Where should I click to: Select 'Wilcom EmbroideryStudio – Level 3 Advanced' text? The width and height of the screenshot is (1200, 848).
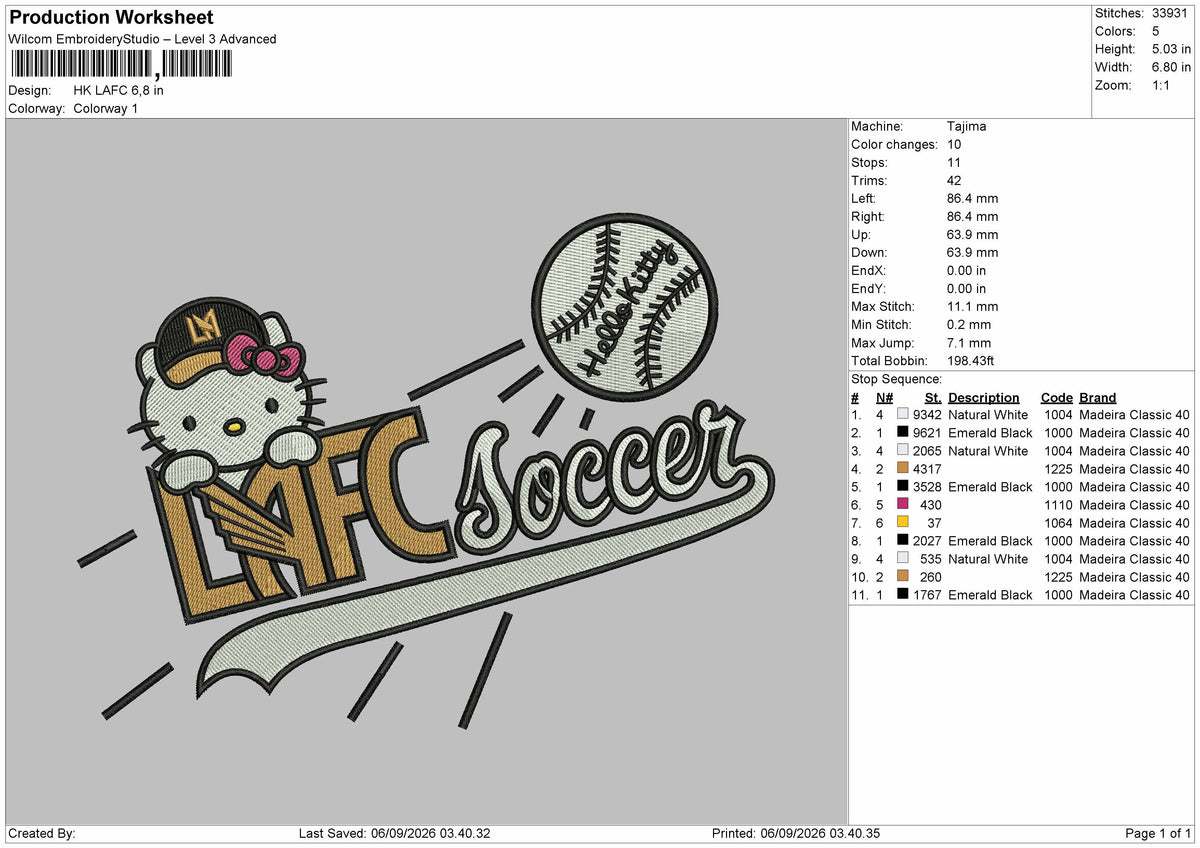pos(142,39)
